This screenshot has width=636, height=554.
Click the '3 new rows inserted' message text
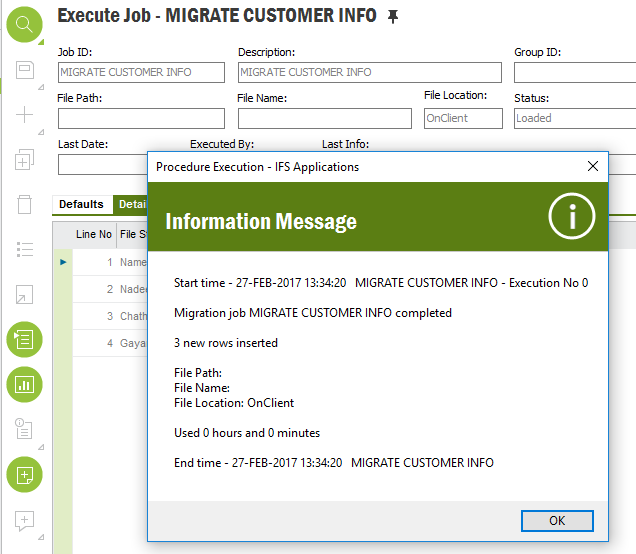click(x=226, y=343)
